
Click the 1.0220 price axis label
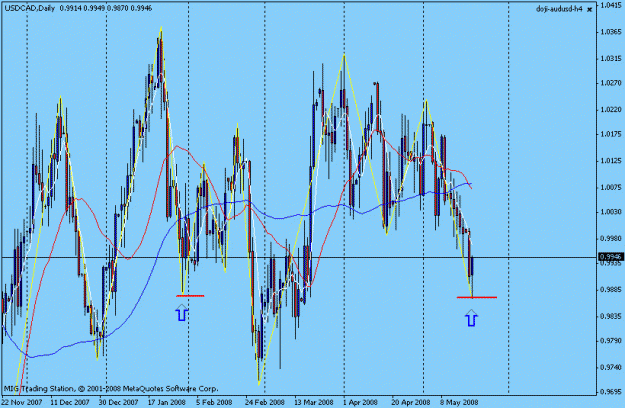[x=611, y=110]
